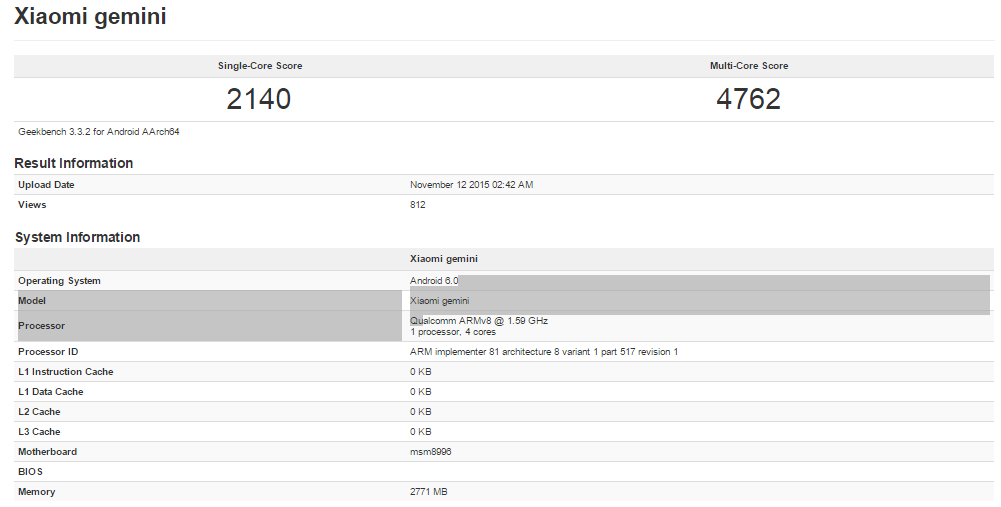This screenshot has height=507, width=1001.
Task: Select the Multi-Core Score header
Action: 749,66
